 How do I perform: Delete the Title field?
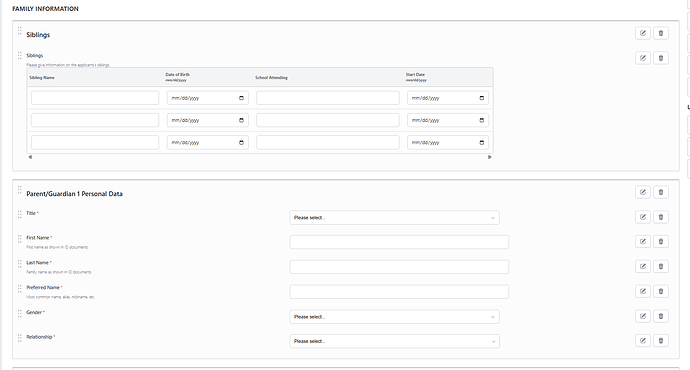pos(661,217)
